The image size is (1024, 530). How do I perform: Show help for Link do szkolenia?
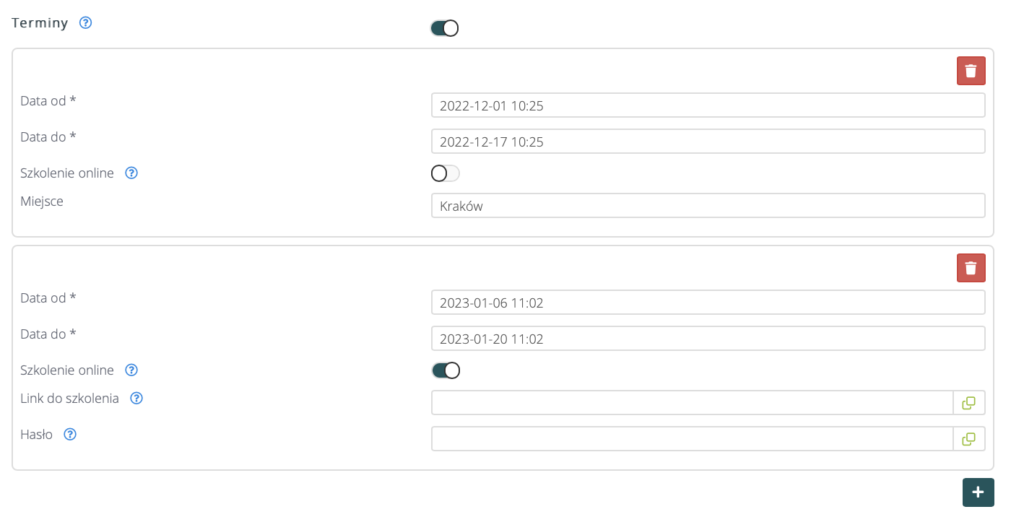[x=136, y=398]
